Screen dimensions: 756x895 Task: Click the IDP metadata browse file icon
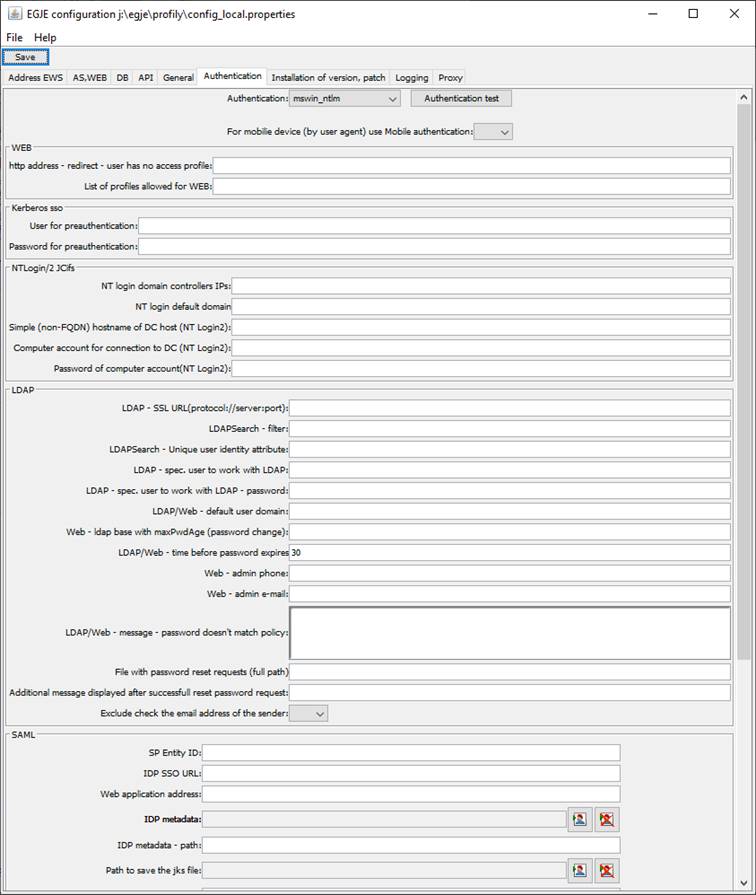(x=580, y=820)
